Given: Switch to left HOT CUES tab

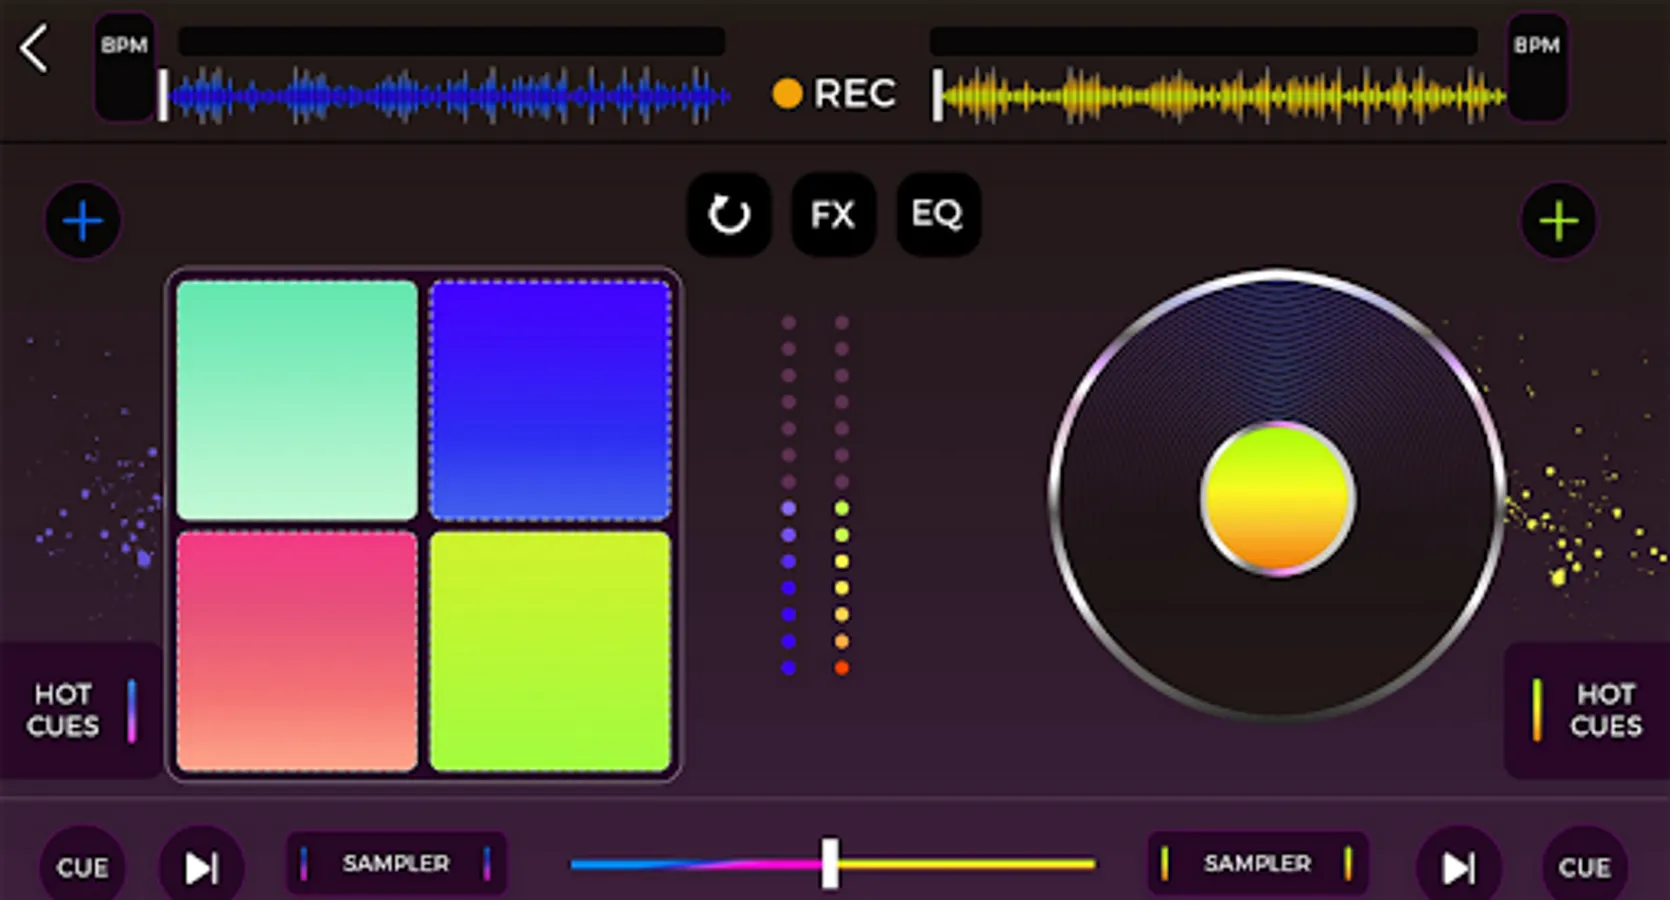Looking at the screenshot, I should 81,710.
